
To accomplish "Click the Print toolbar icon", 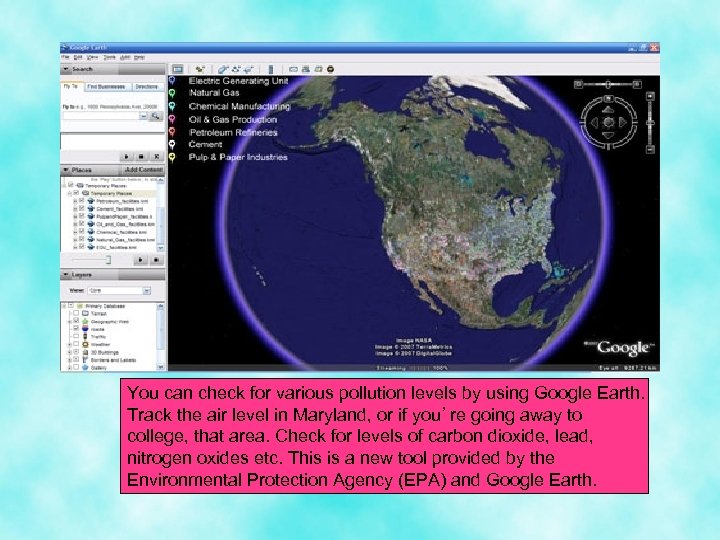I will coord(306,69).
